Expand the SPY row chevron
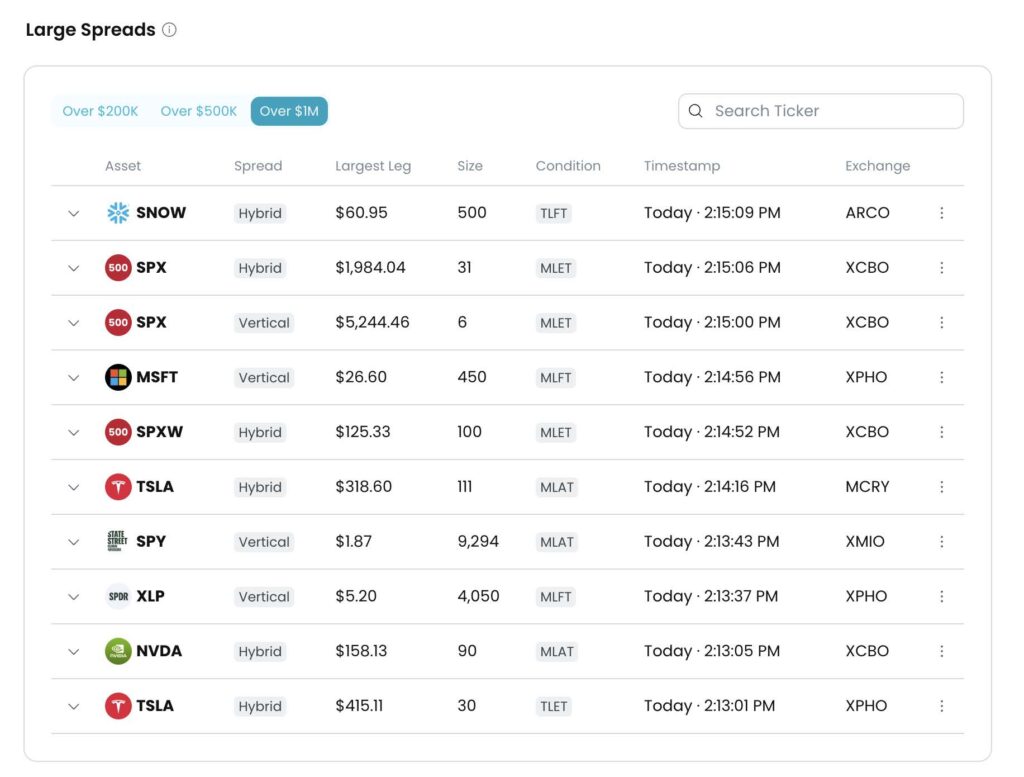Viewport: 1024px width, 777px height. tap(73, 542)
